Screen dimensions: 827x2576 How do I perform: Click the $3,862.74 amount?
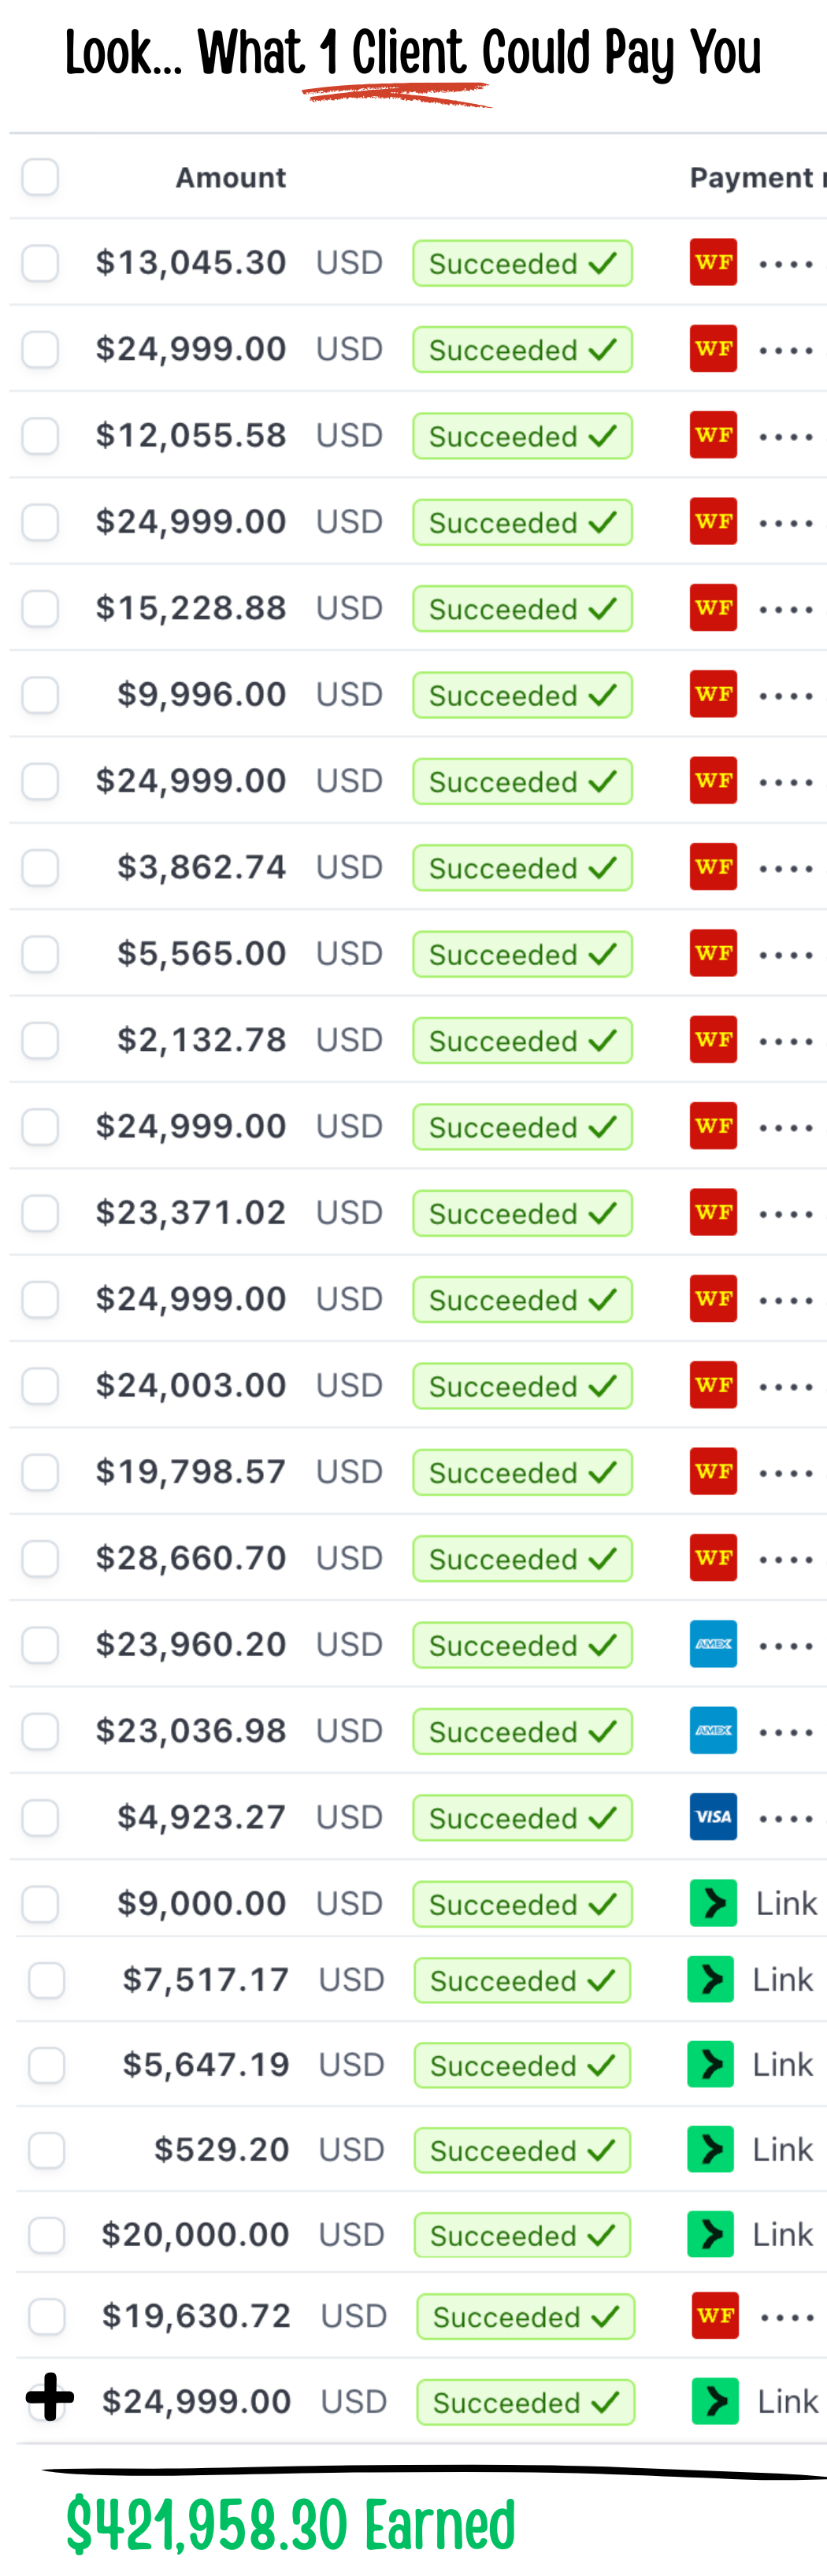coord(201,867)
